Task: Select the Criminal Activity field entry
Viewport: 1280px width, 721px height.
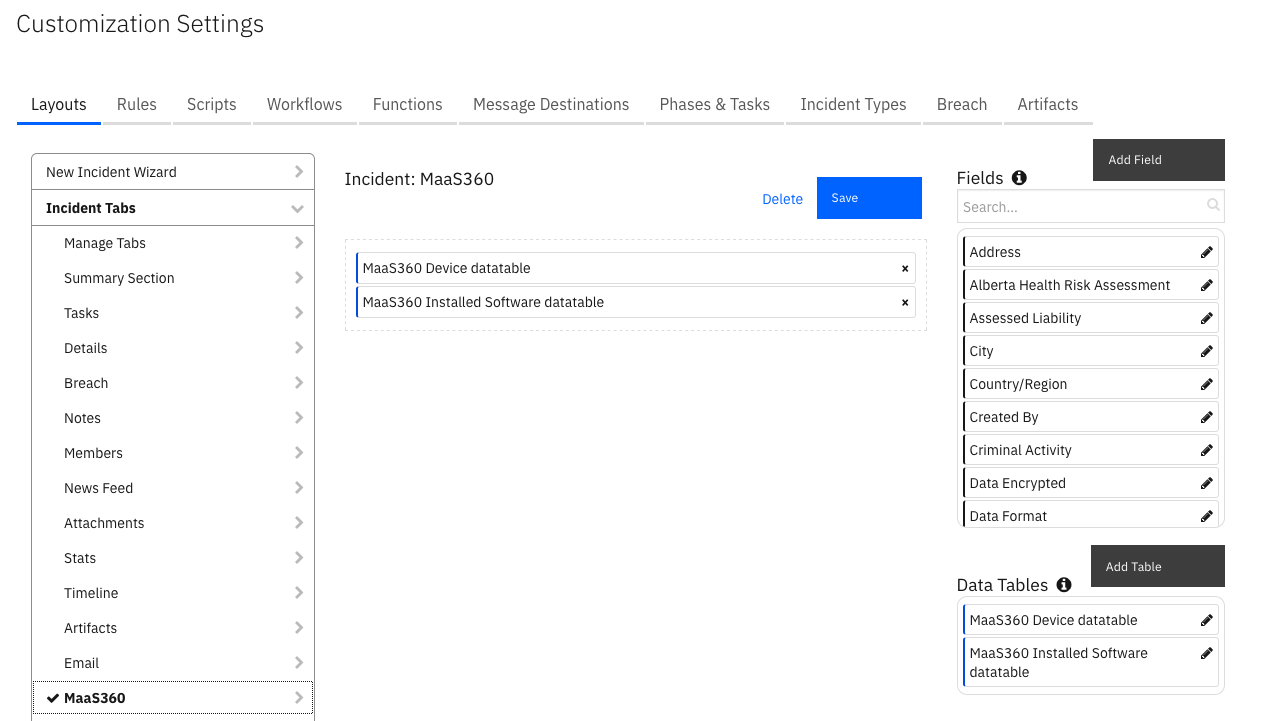Action: (x=1091, y=450)
